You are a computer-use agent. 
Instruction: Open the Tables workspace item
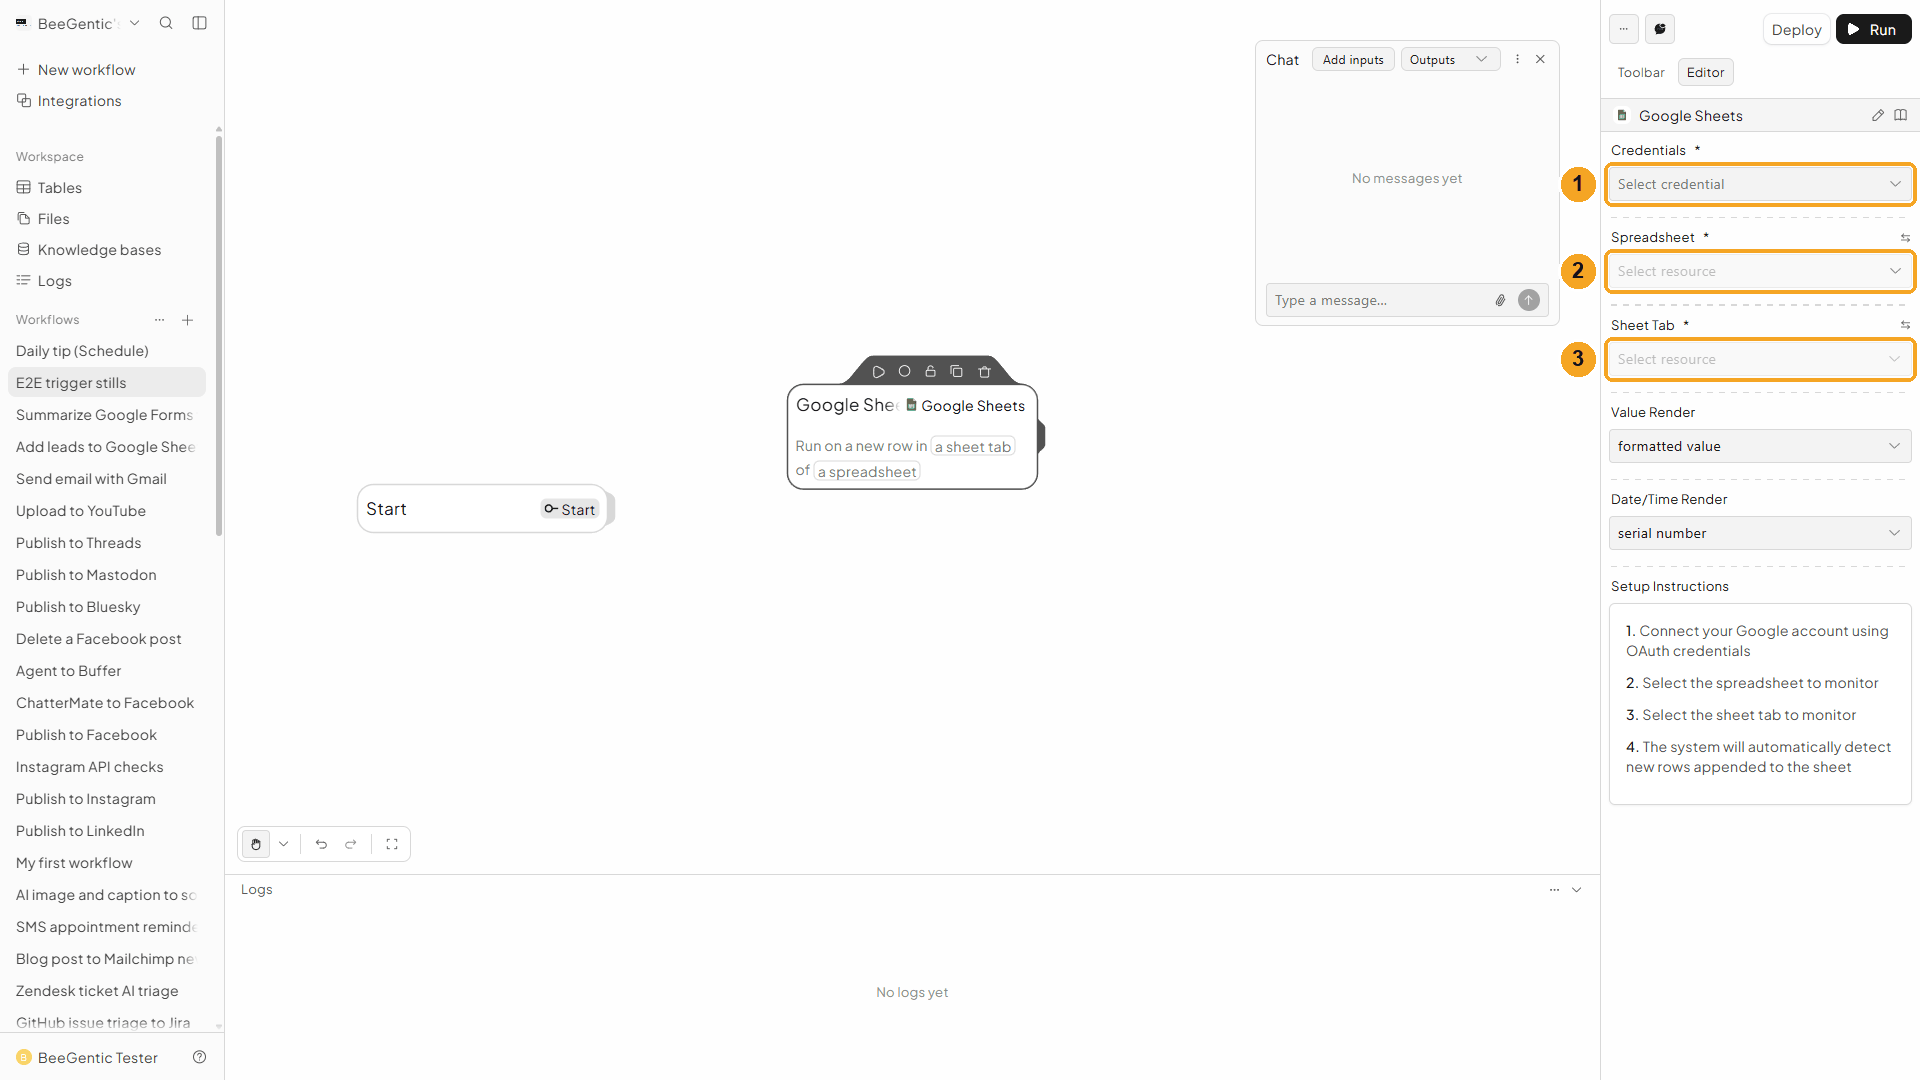coord(60,188)
